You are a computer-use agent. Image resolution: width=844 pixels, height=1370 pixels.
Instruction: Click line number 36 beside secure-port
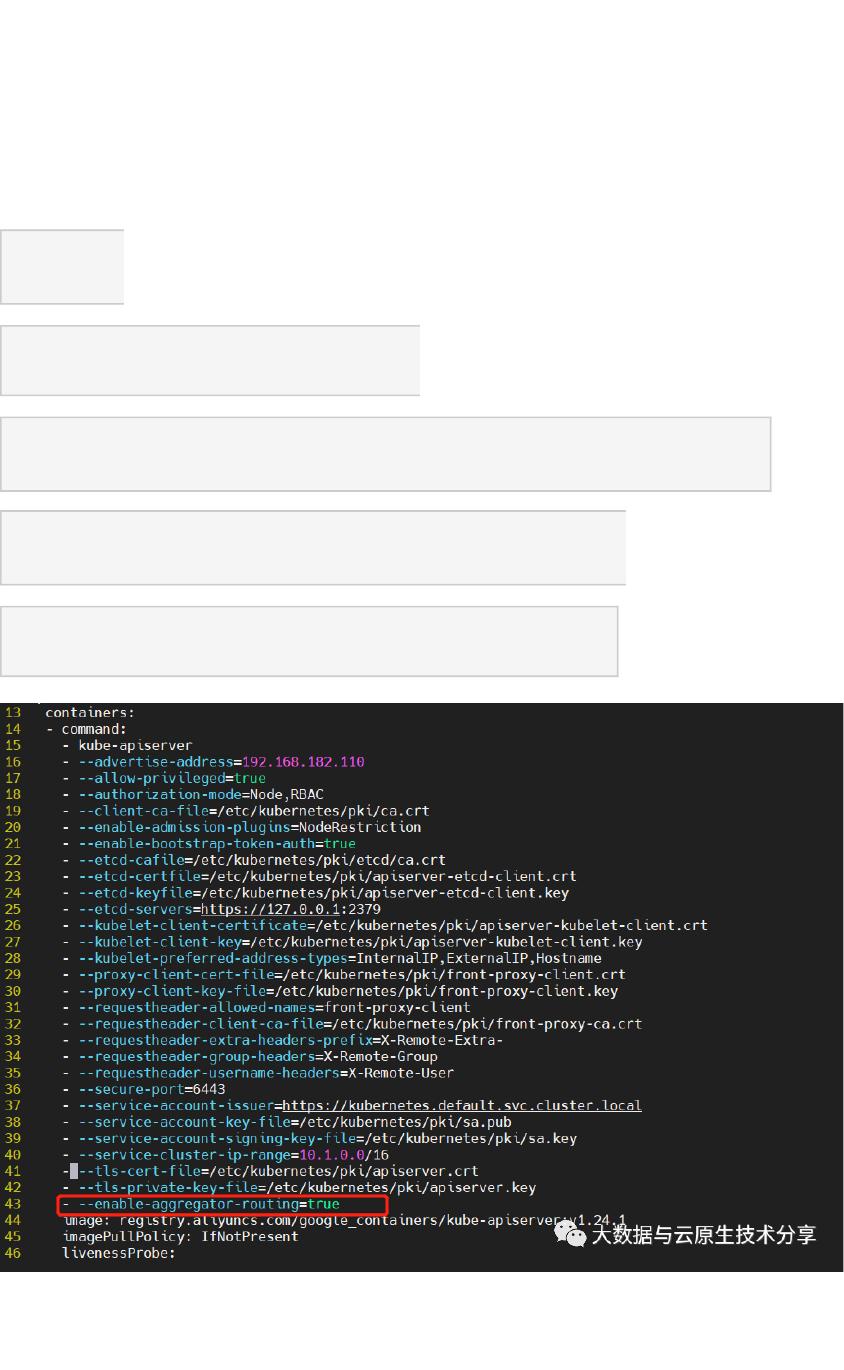point(12,1089)
